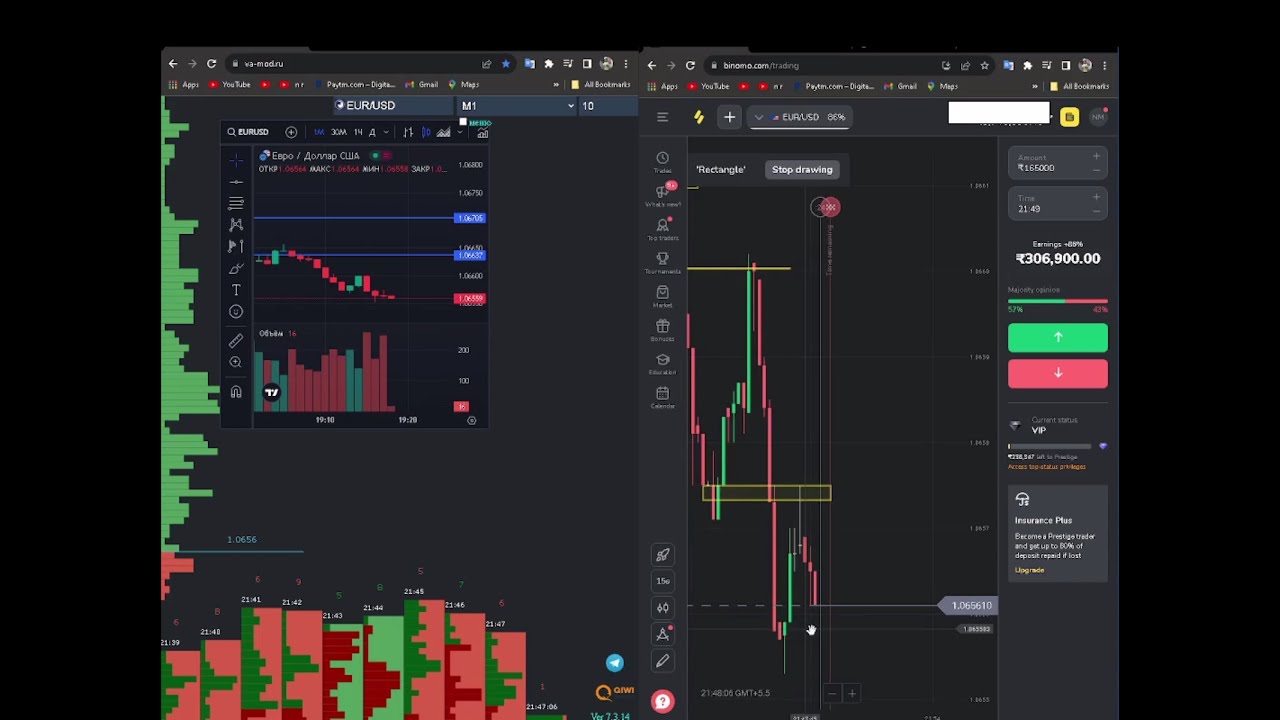1280x720 pixels.
Task: Select the 1Ч hourly timeframe
Action: click(x=357, y=132)
